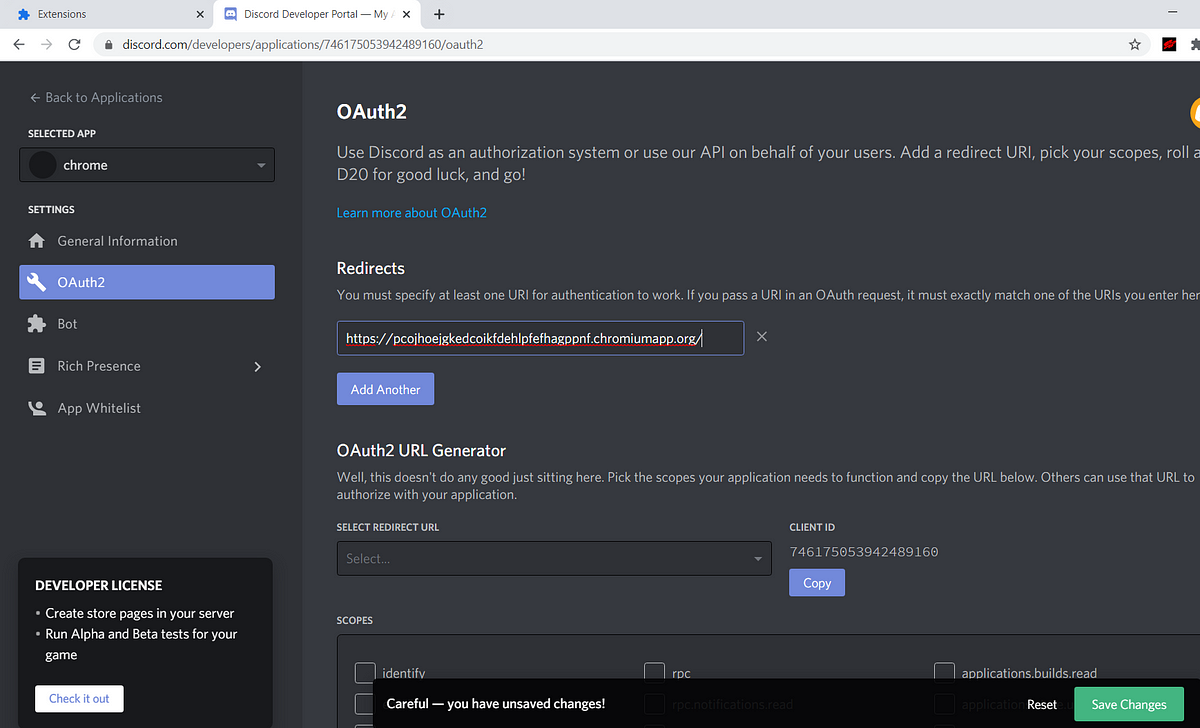Remove the redirect URI with X icon
The image size is (1200, 728).
click(762, 337)
